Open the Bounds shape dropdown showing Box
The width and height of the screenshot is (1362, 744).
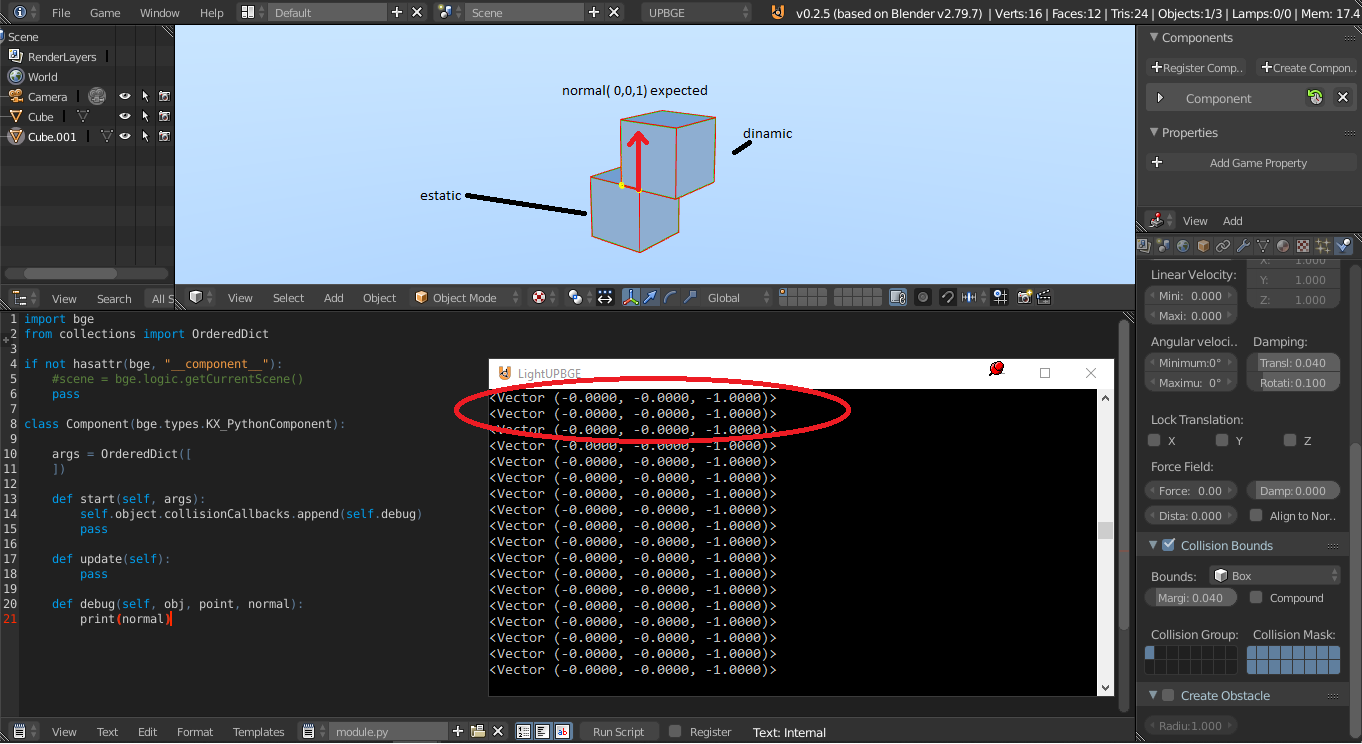(x=1274, y=574)
